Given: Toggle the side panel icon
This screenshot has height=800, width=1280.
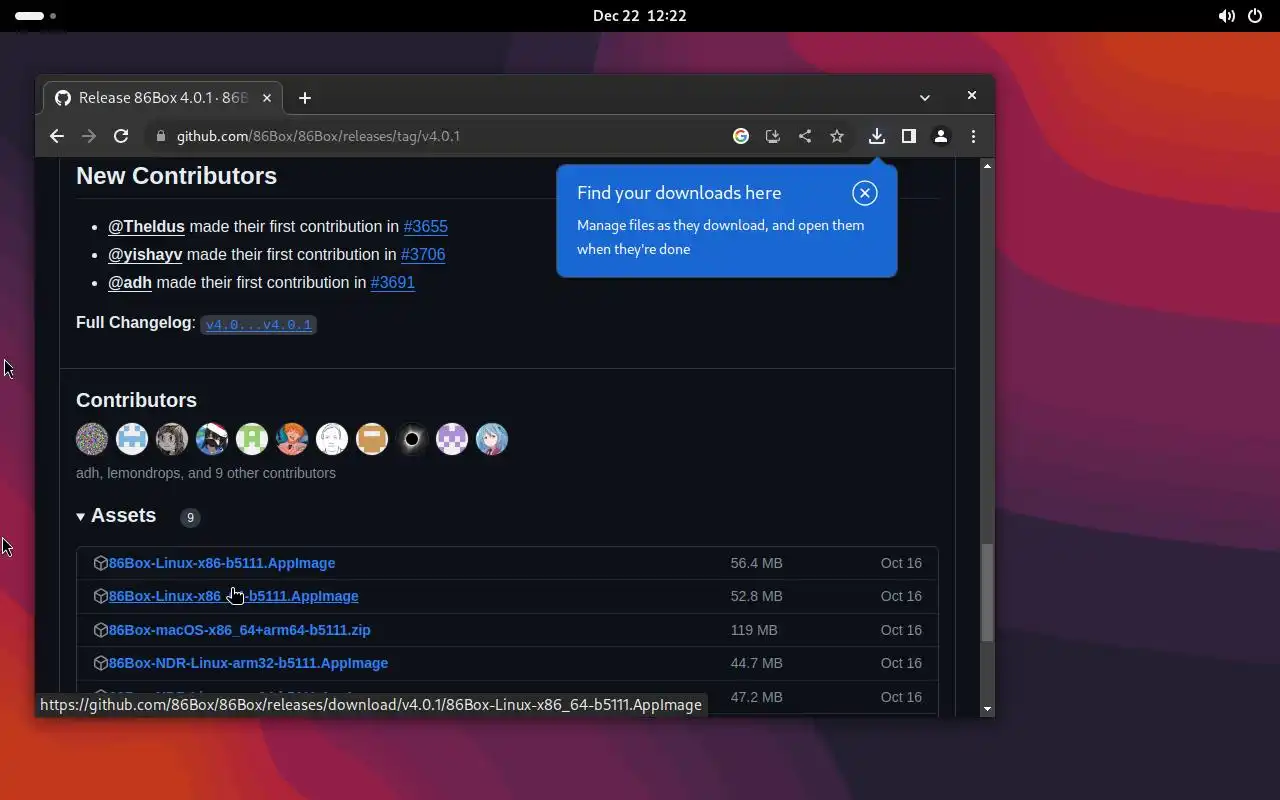Looking at the screenshot, I should point(909,136).
